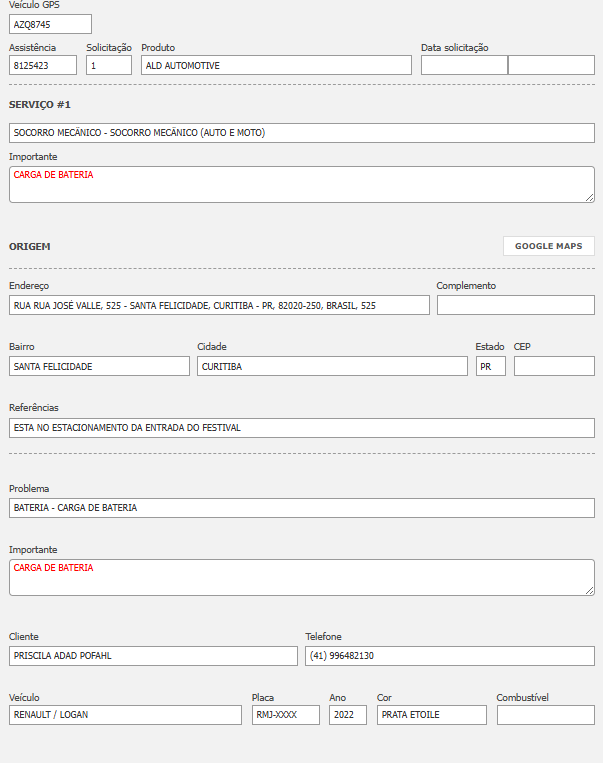
Task: Click the Referências field
Action: click(301, 427)
